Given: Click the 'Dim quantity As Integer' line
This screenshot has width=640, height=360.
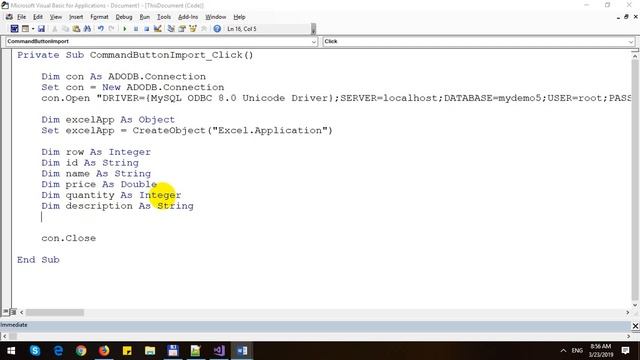Looking at the screenshot, I should coord(111,195).
